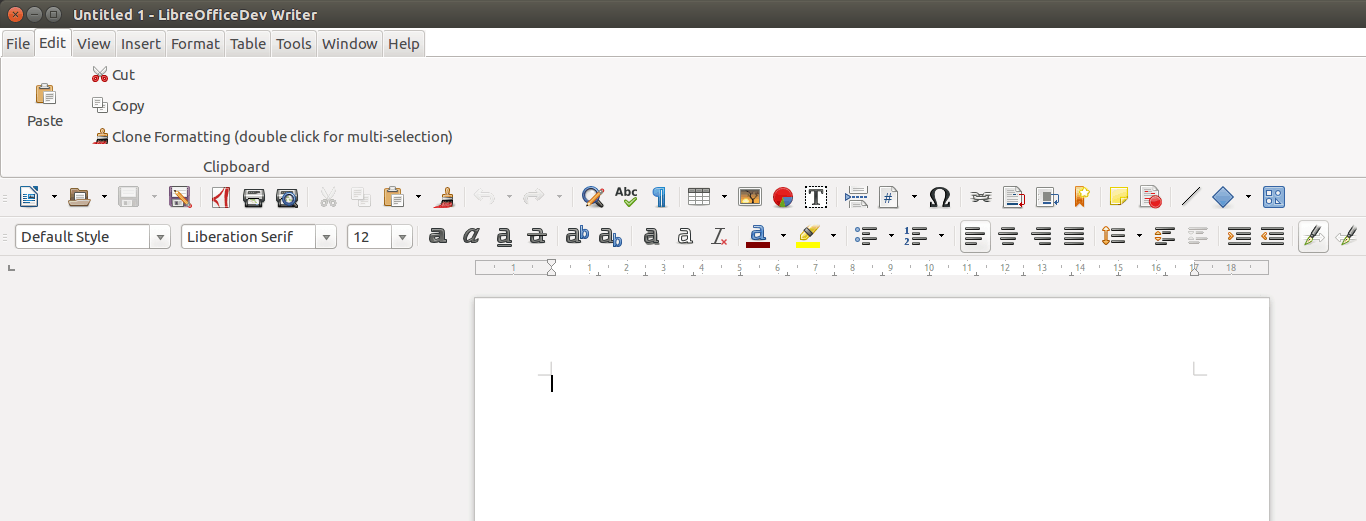Open the Insert menu
Image resolution: width=1366 pixels, height=521 pixels.
(141, 43)
